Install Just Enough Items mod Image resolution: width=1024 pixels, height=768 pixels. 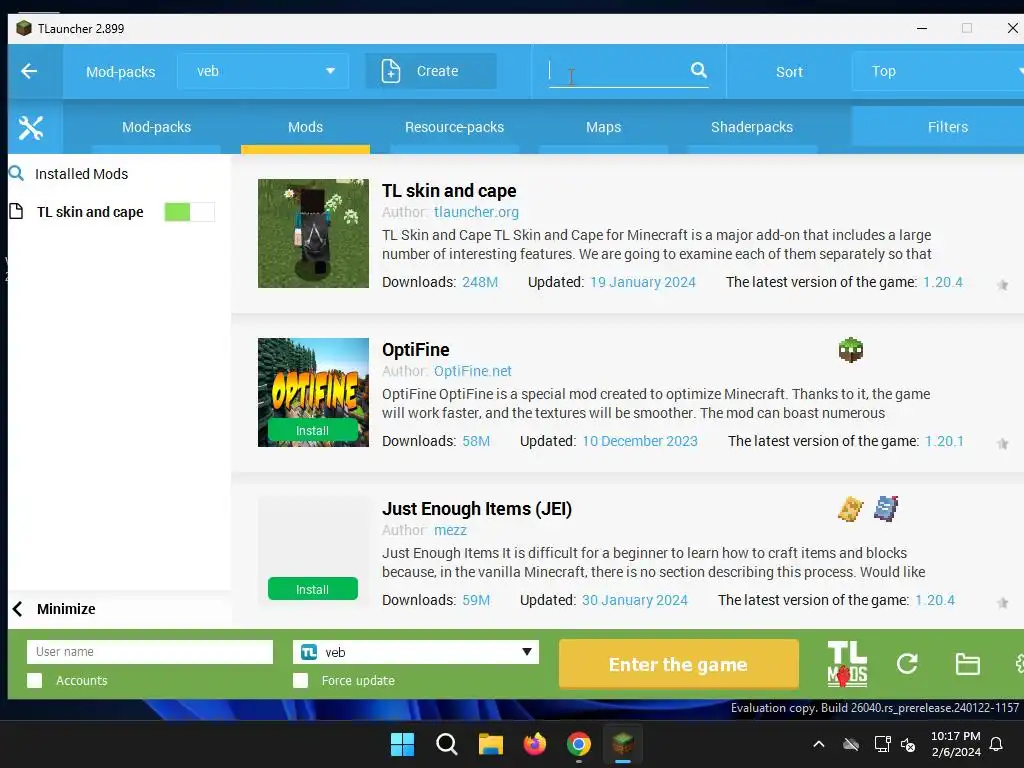tap(313, 589)
